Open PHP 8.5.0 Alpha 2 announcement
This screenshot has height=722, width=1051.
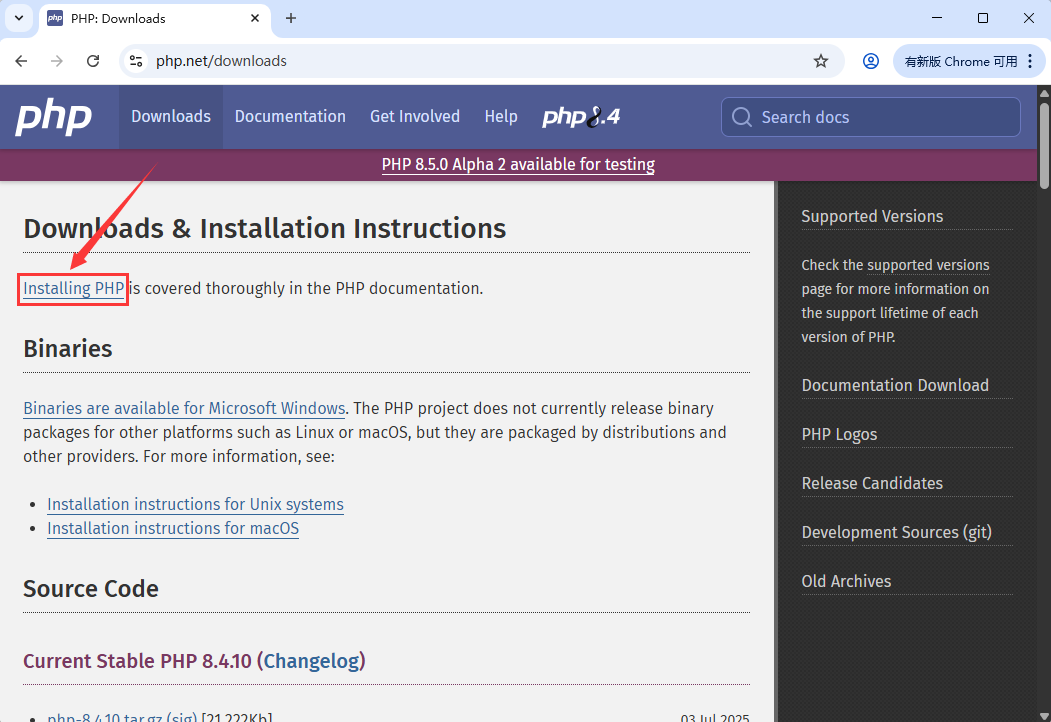(518, 164)
